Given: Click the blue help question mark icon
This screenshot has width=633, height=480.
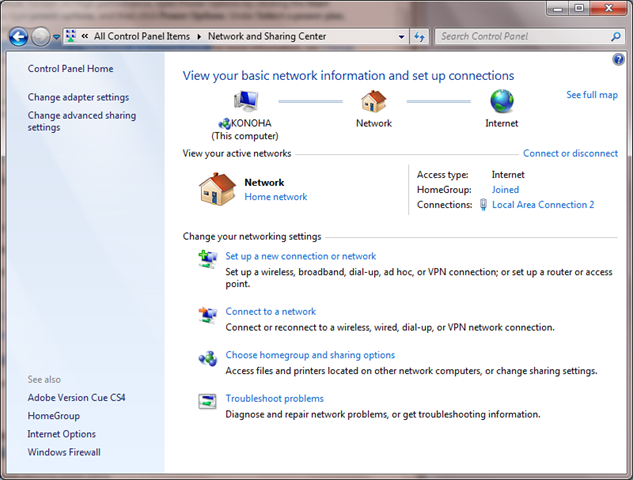Looking at the screenshot, I should tap(618, 60).
